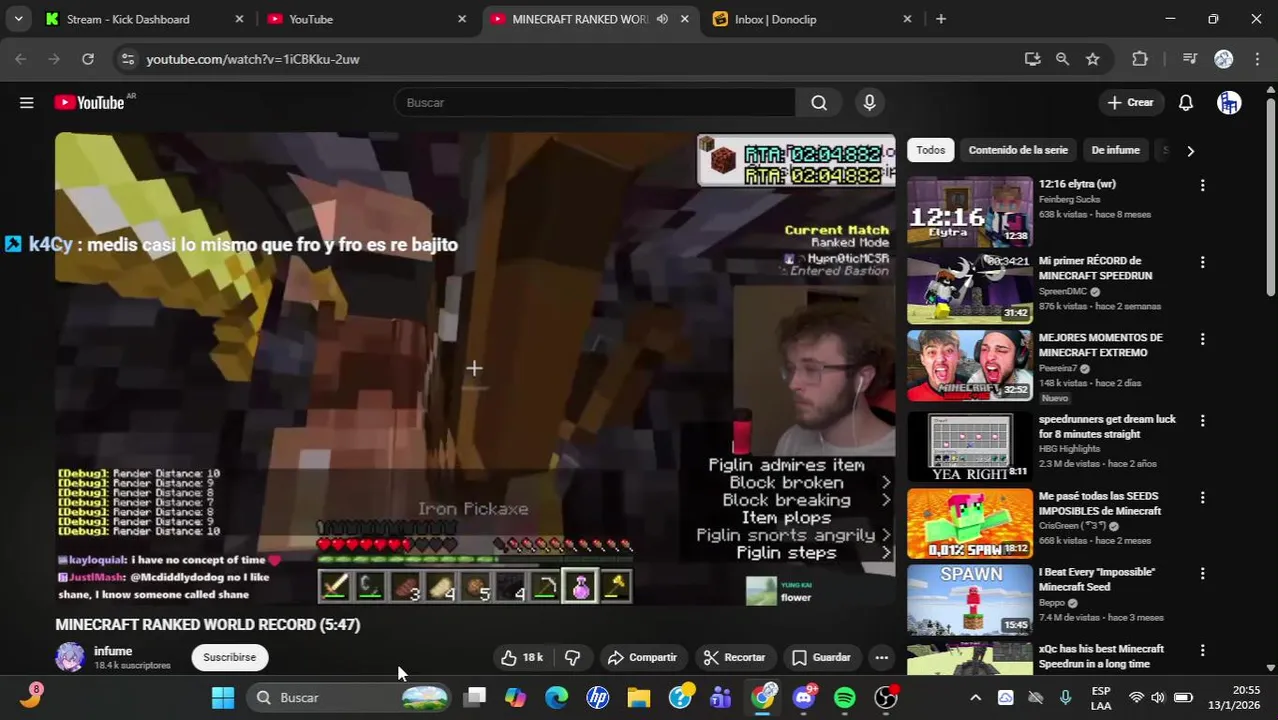Click the YouTube search input field

tap(595, 102)
